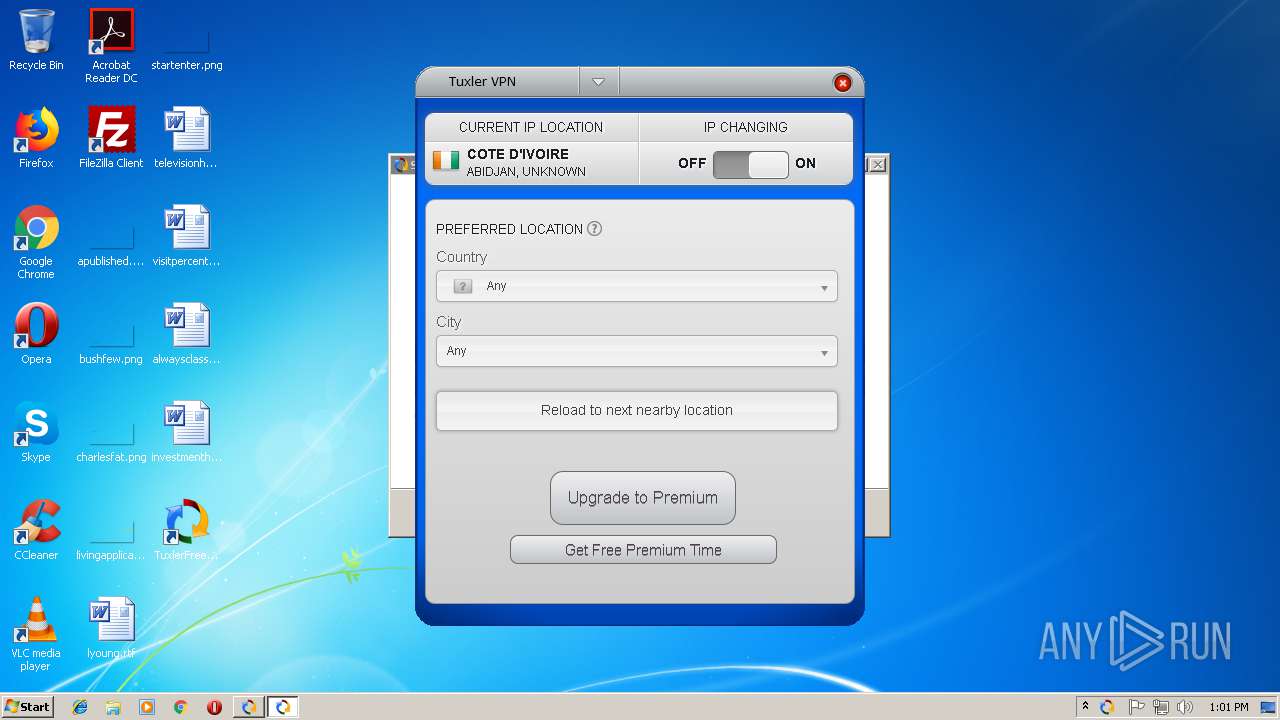The height and width of the screenshot is (720, 1280).
Task: Select livingapplica desktop file icon
Action: click(x=111, y=530)
